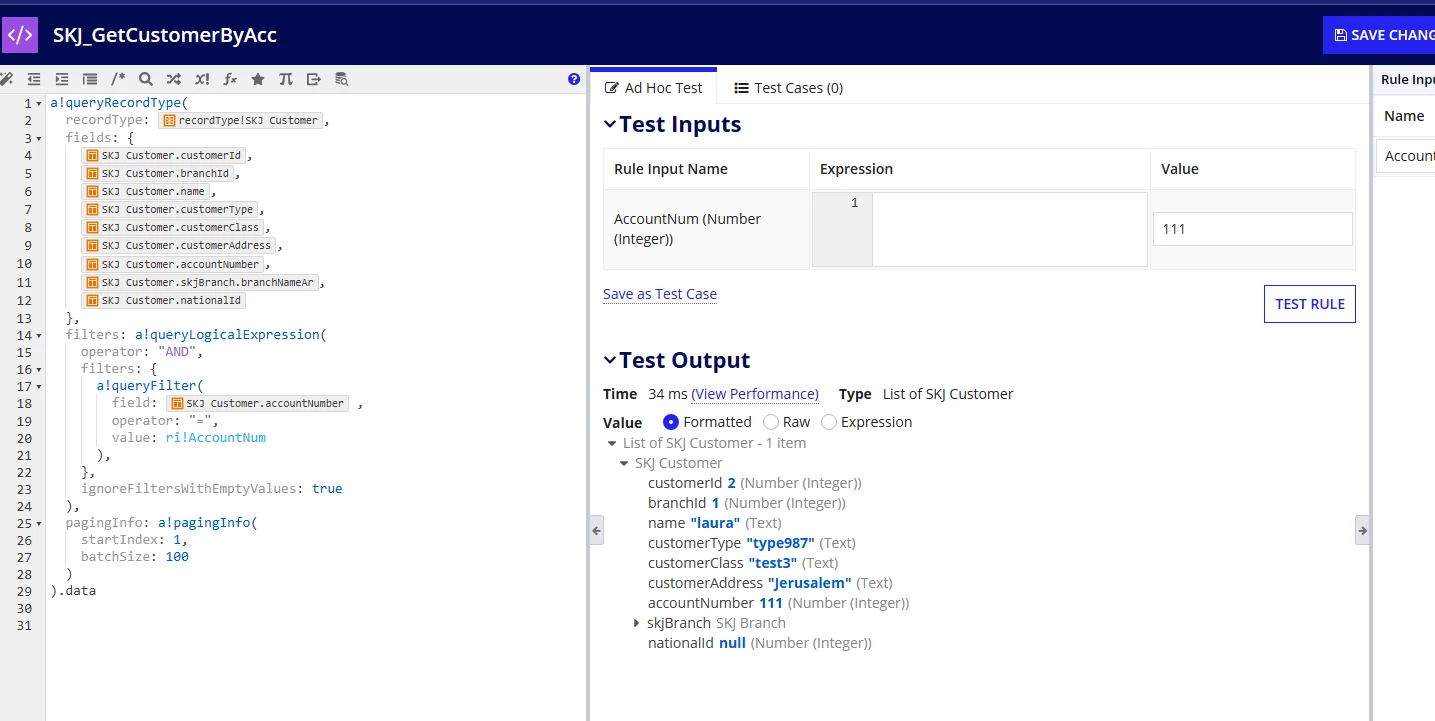Click the pi constants icon
Image resolution: width=1435 pixels, height=721 pixels.
click(286, 79)
